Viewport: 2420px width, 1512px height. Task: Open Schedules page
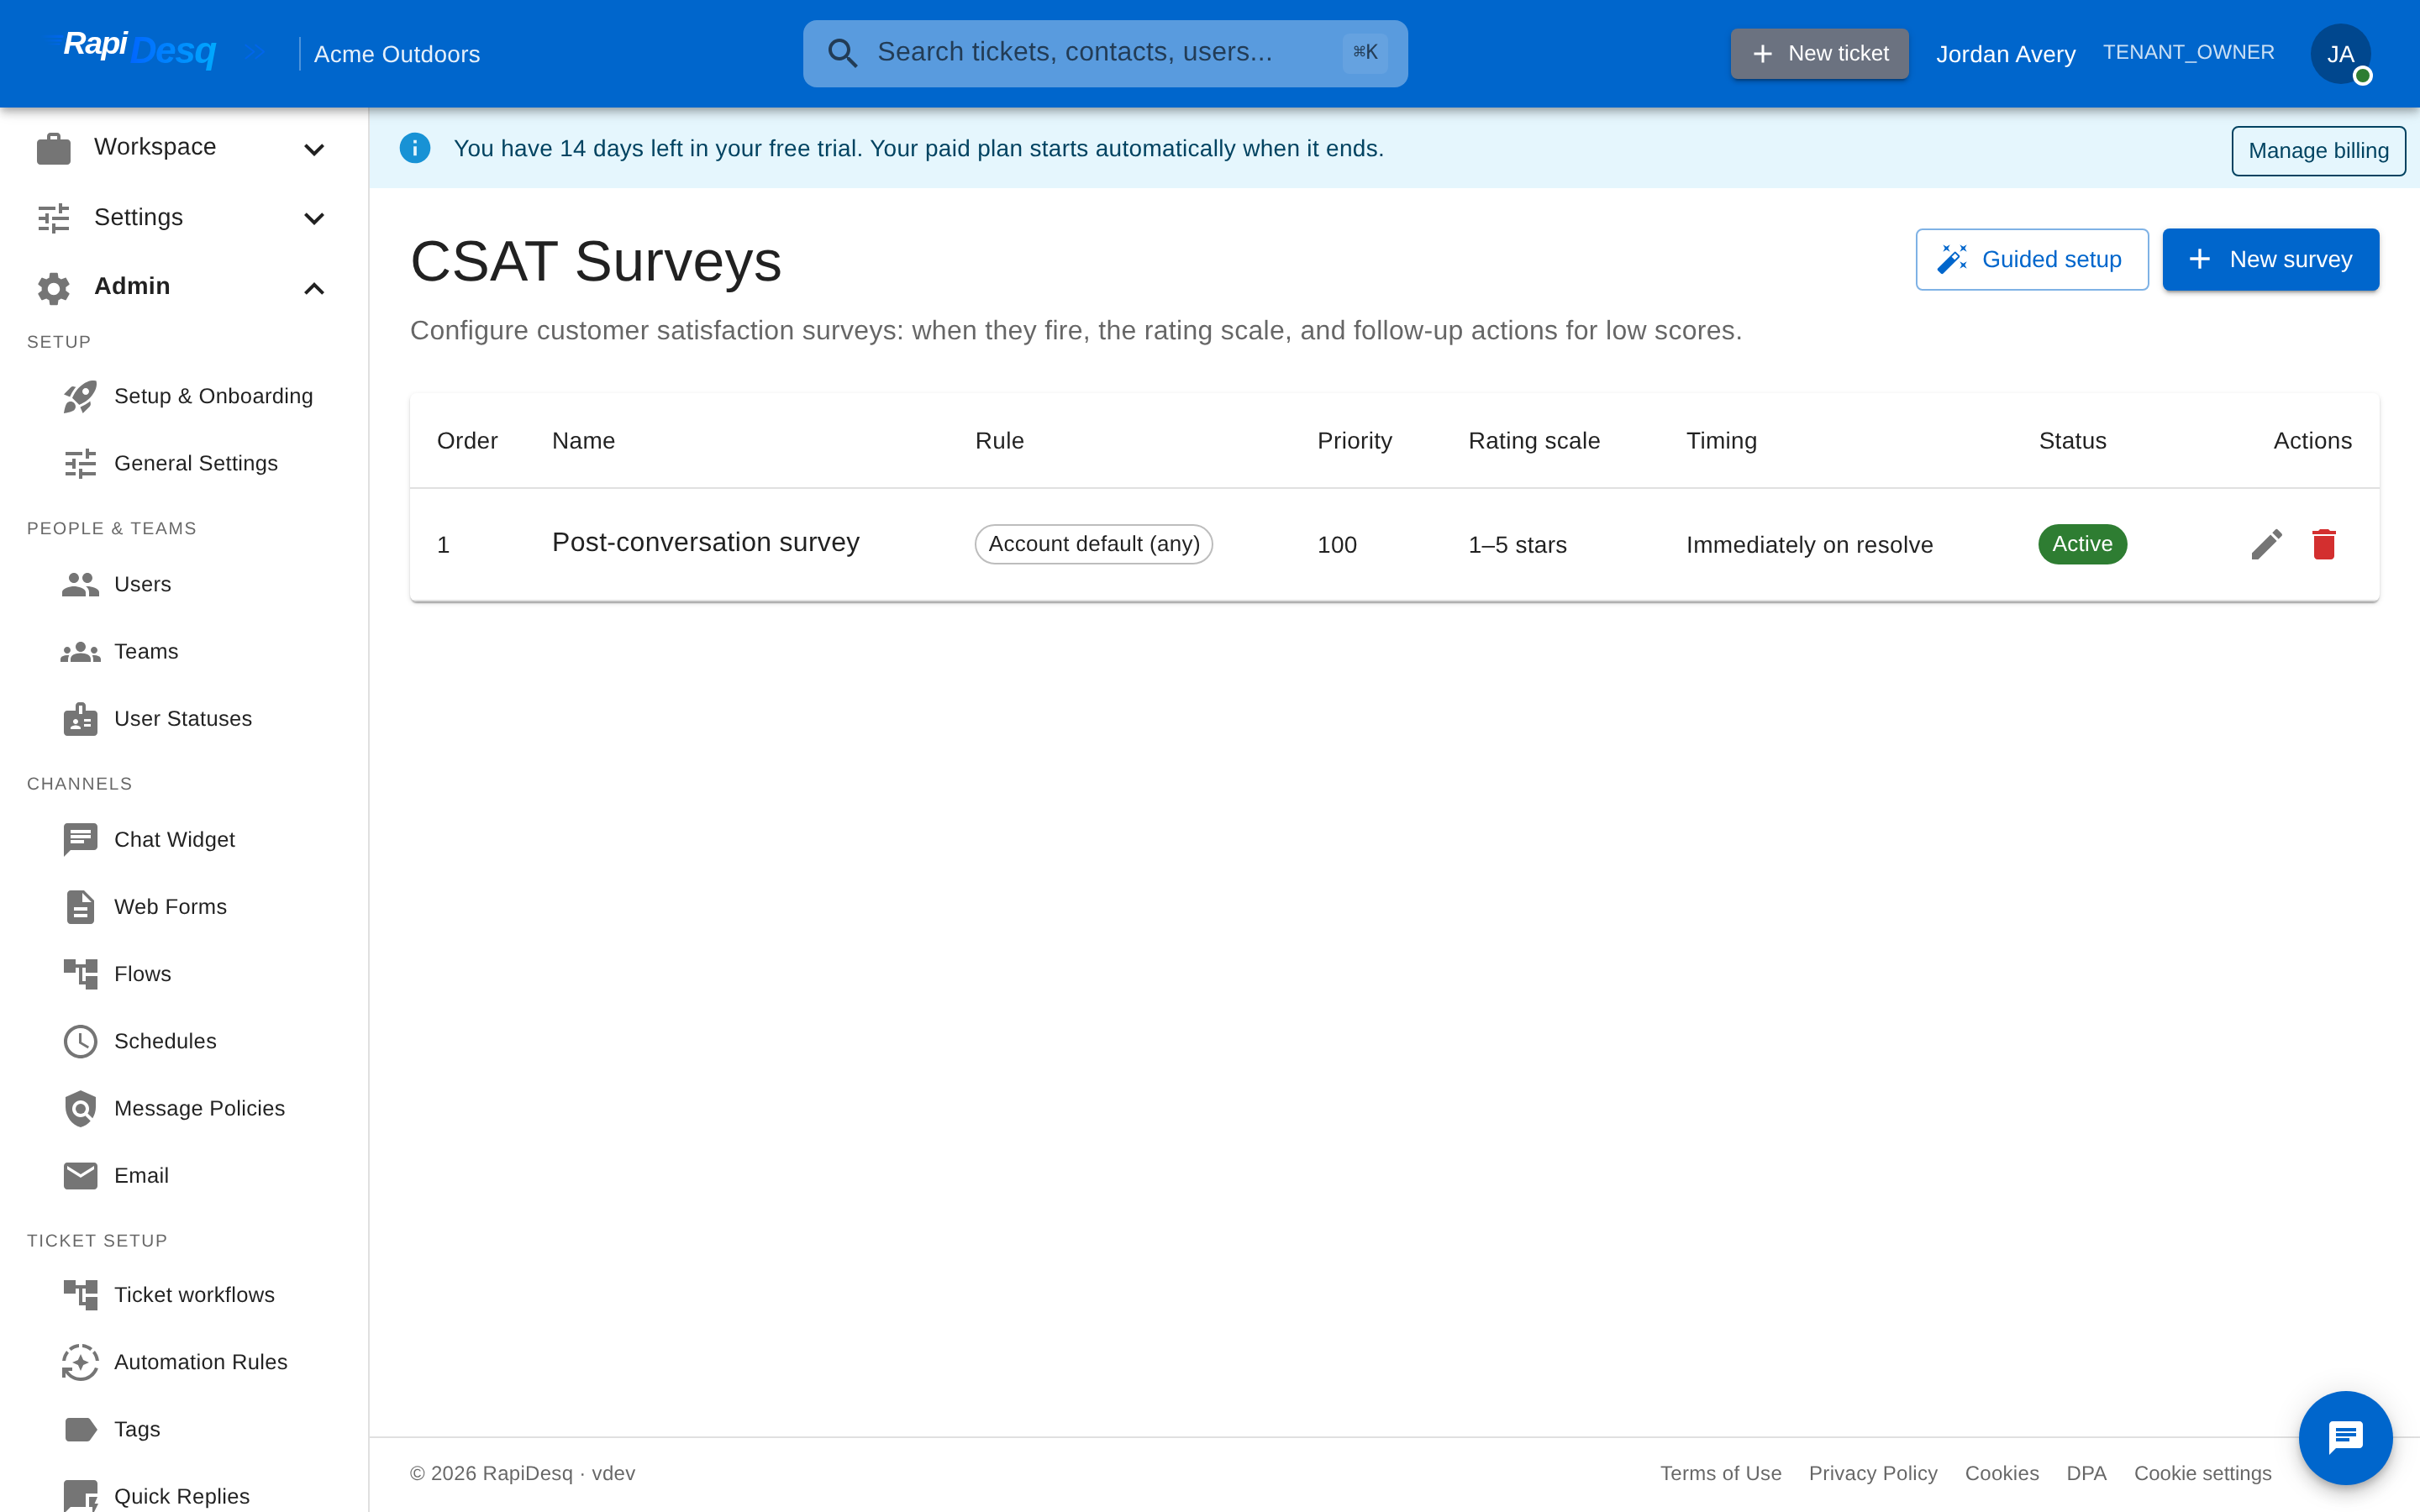[x=186, y=1041]
